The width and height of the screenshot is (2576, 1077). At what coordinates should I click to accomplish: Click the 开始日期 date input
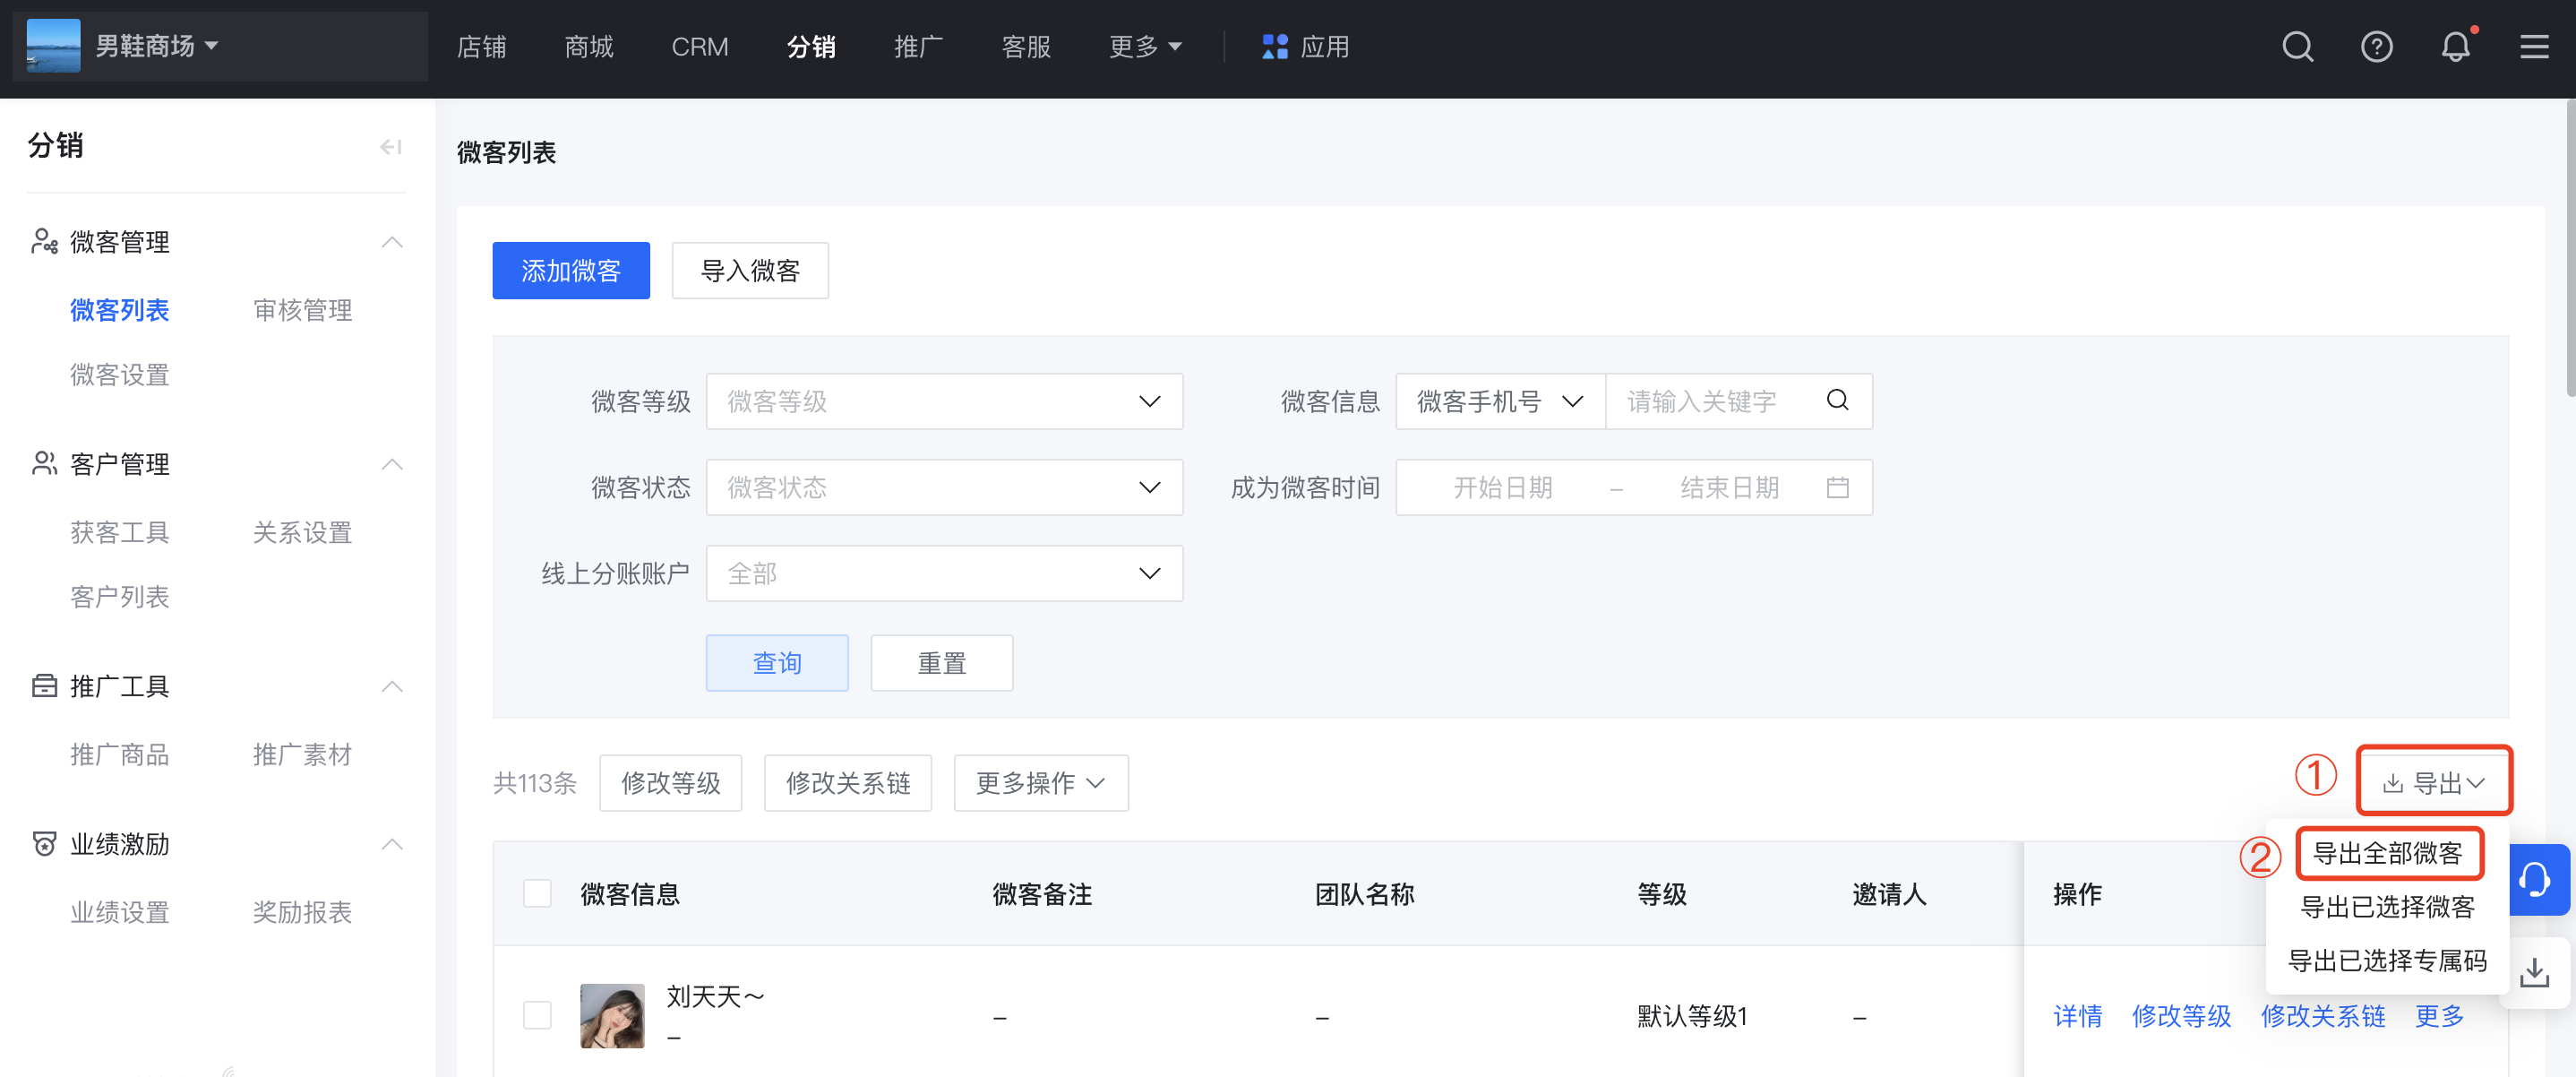1503,487
